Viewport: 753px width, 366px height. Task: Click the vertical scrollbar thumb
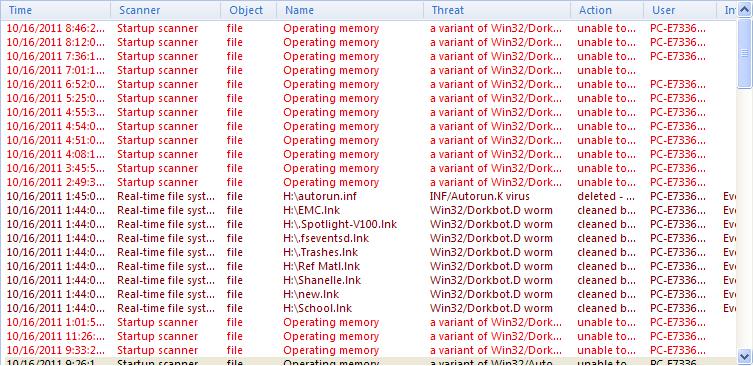(x=745, y=53)
